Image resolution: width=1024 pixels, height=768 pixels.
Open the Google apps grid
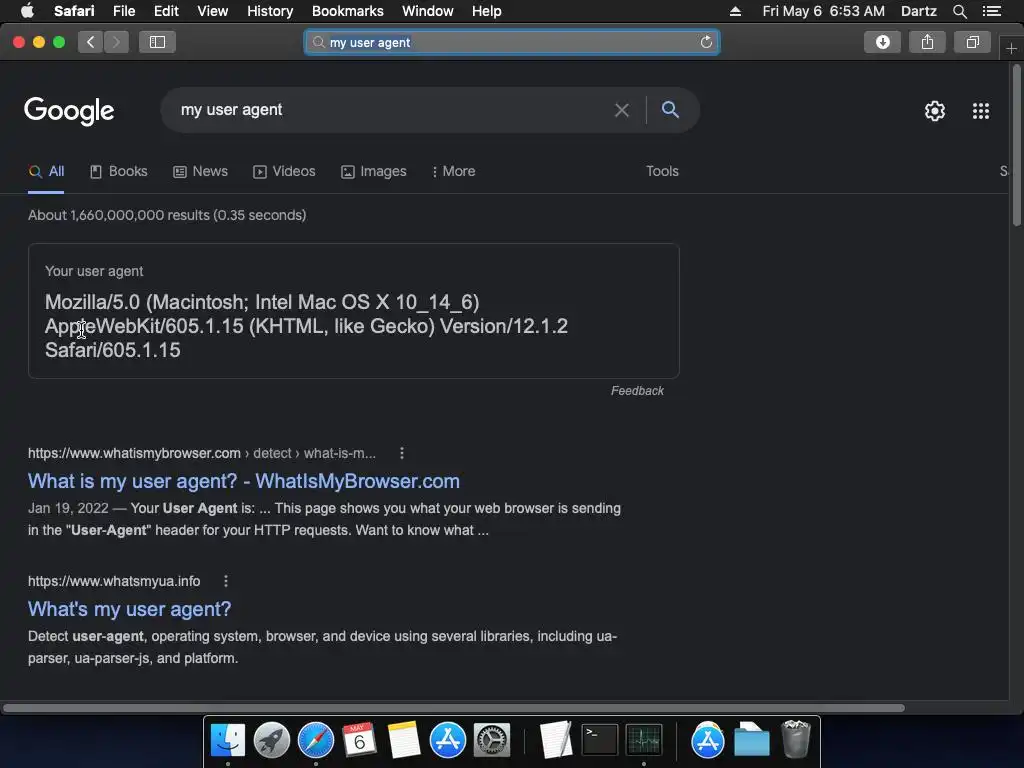tap(980, 111)
